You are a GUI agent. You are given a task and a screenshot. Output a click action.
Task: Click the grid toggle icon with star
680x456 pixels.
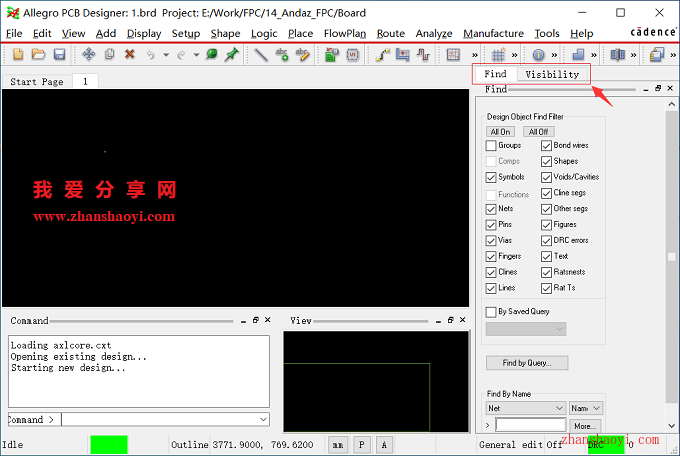pyautogui.click(x=498, y=55)
